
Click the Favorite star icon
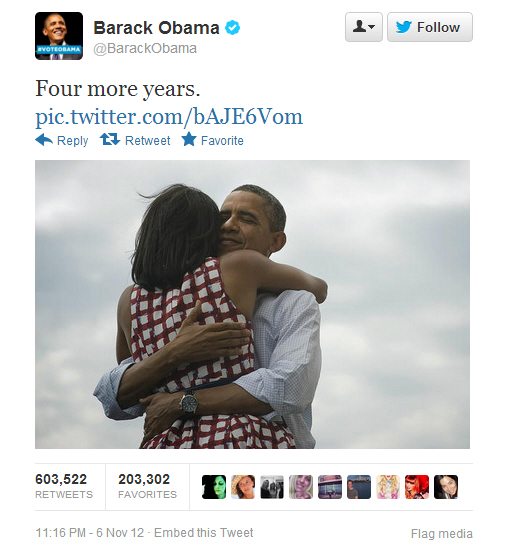(189, 139)
